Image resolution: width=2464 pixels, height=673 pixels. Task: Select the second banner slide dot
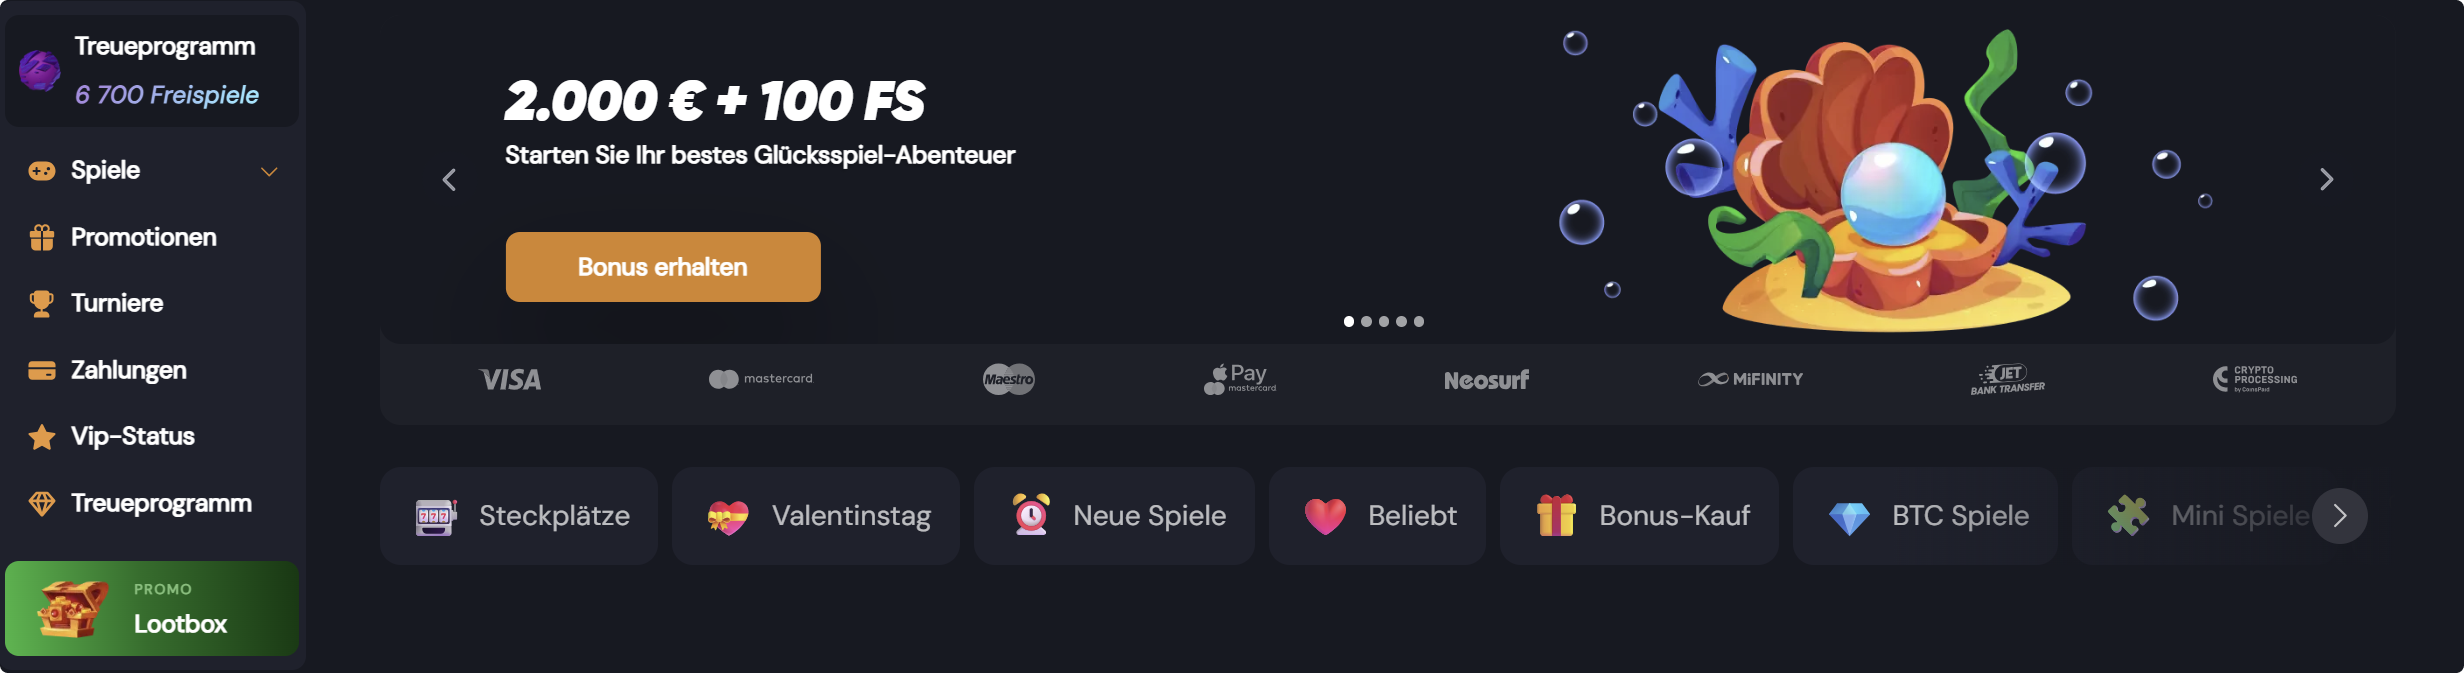point(1366,321)
